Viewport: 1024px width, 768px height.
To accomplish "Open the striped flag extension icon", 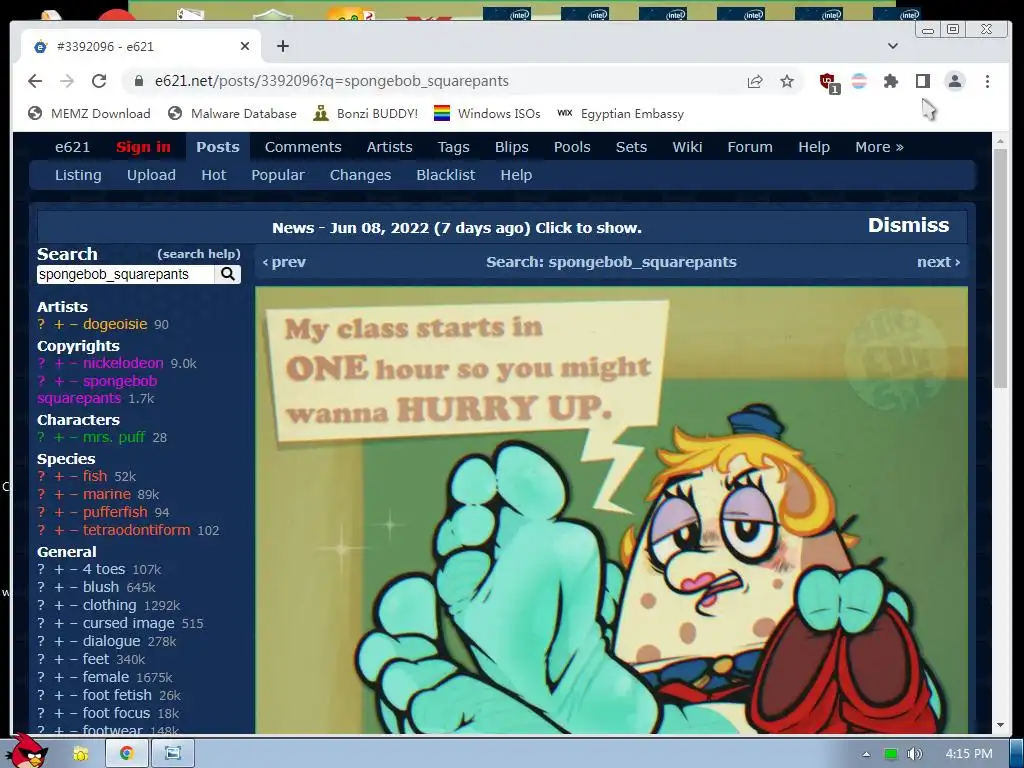I will pos(859,81).
